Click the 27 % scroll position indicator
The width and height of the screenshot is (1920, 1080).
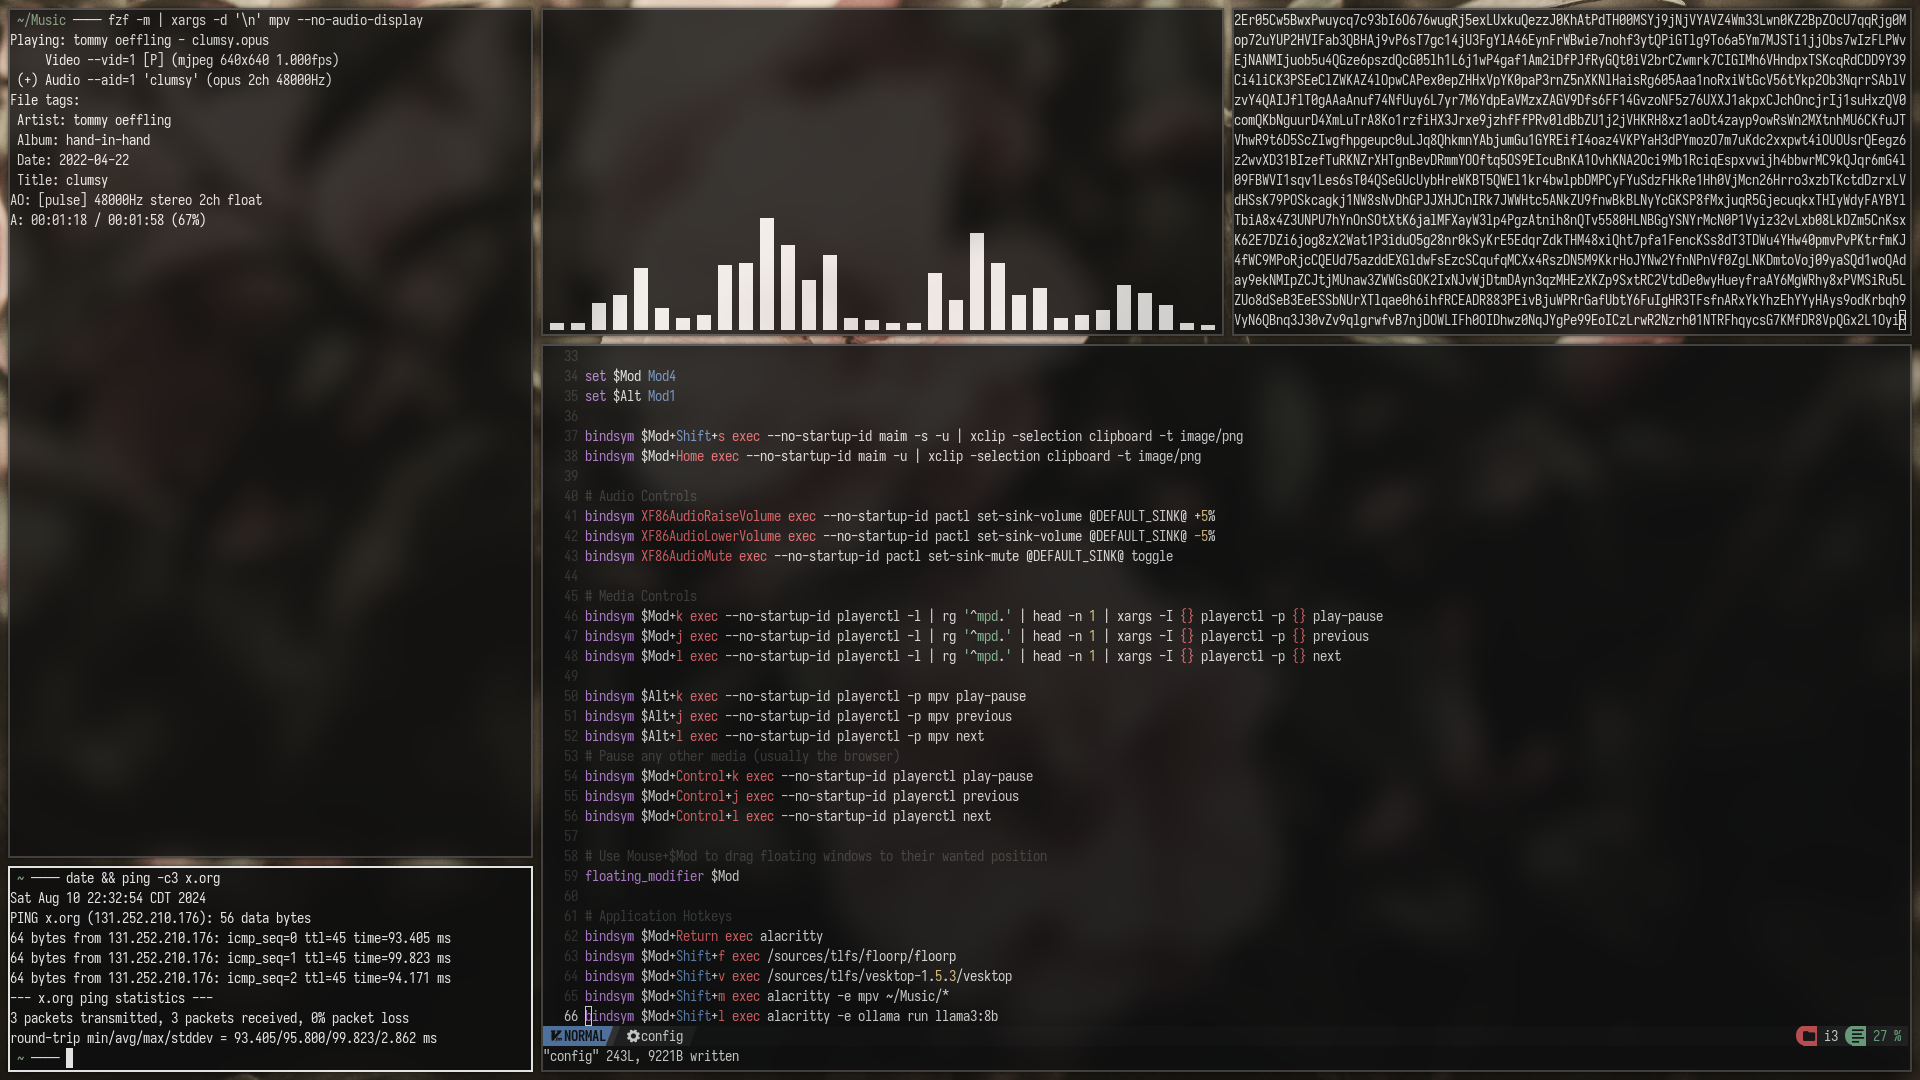click(1887, 1036)
